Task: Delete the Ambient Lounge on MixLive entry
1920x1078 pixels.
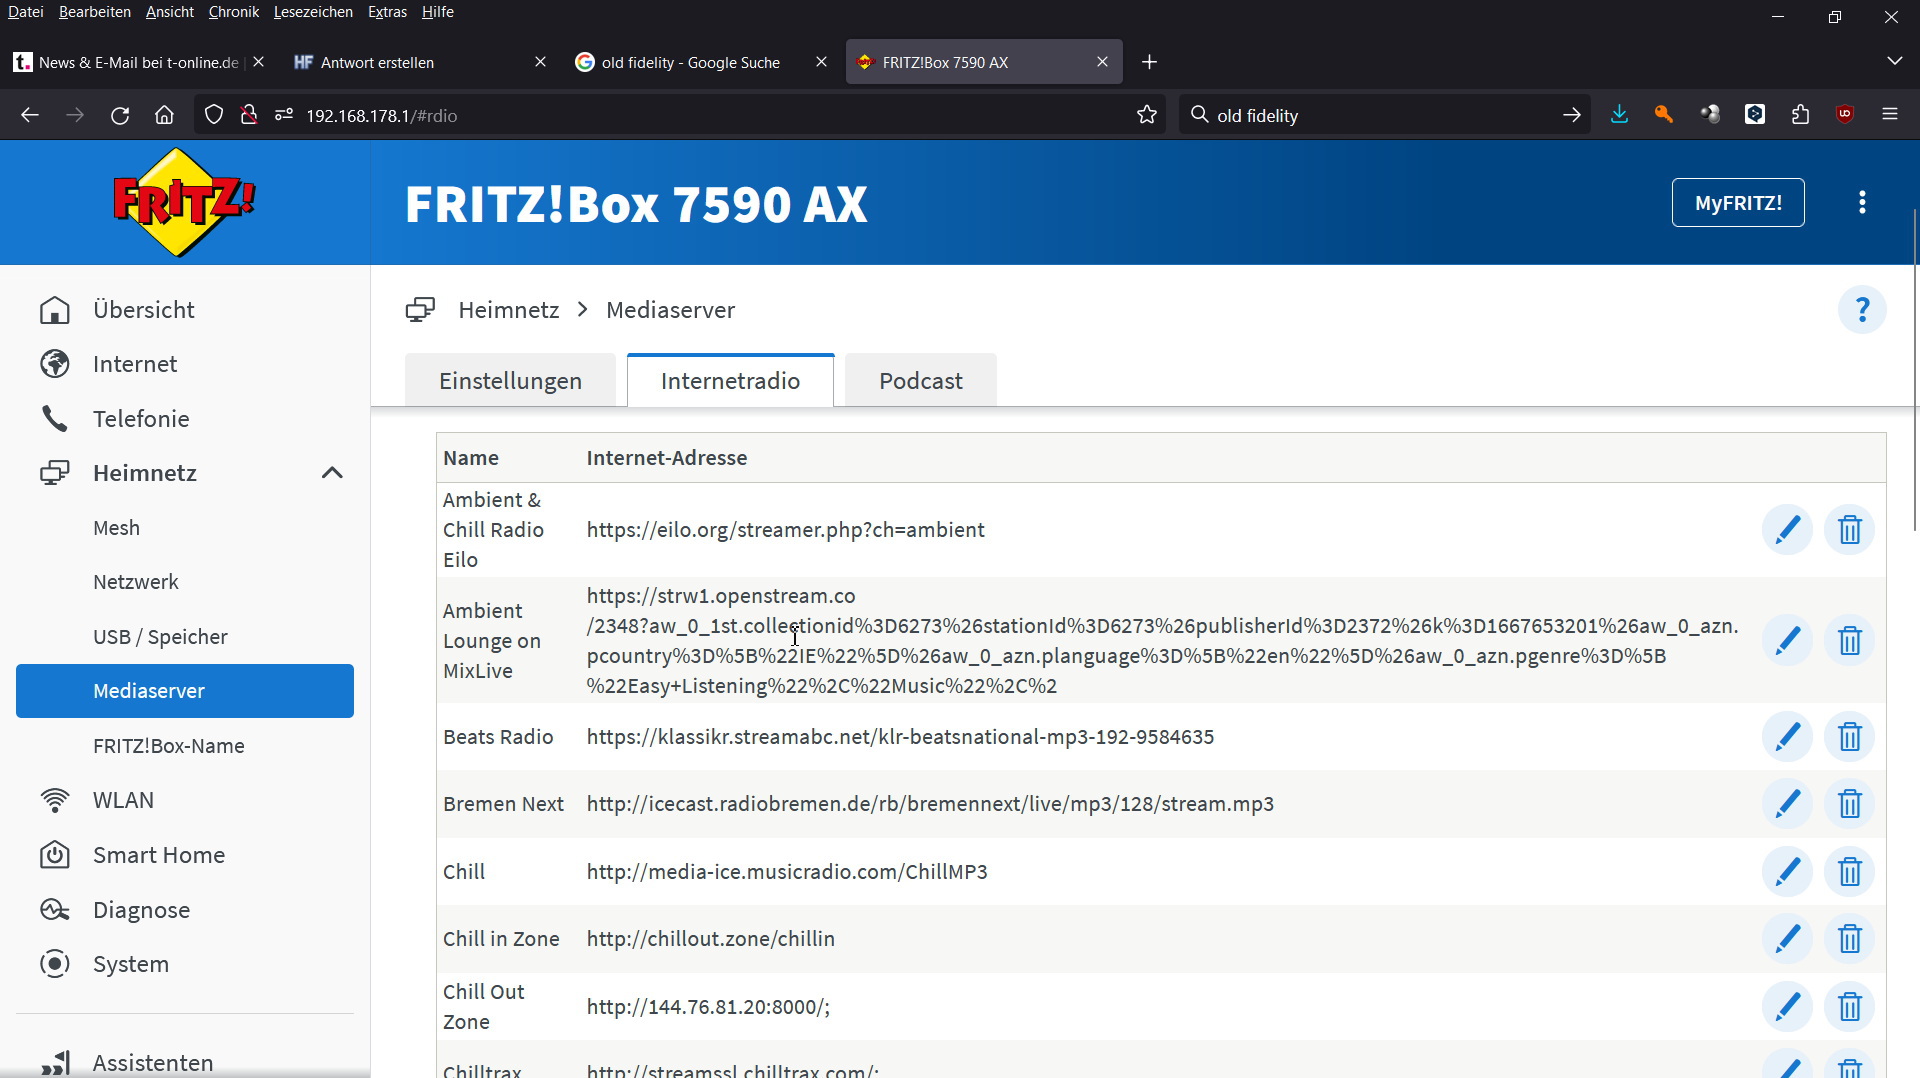Action: coord(1849,641)
